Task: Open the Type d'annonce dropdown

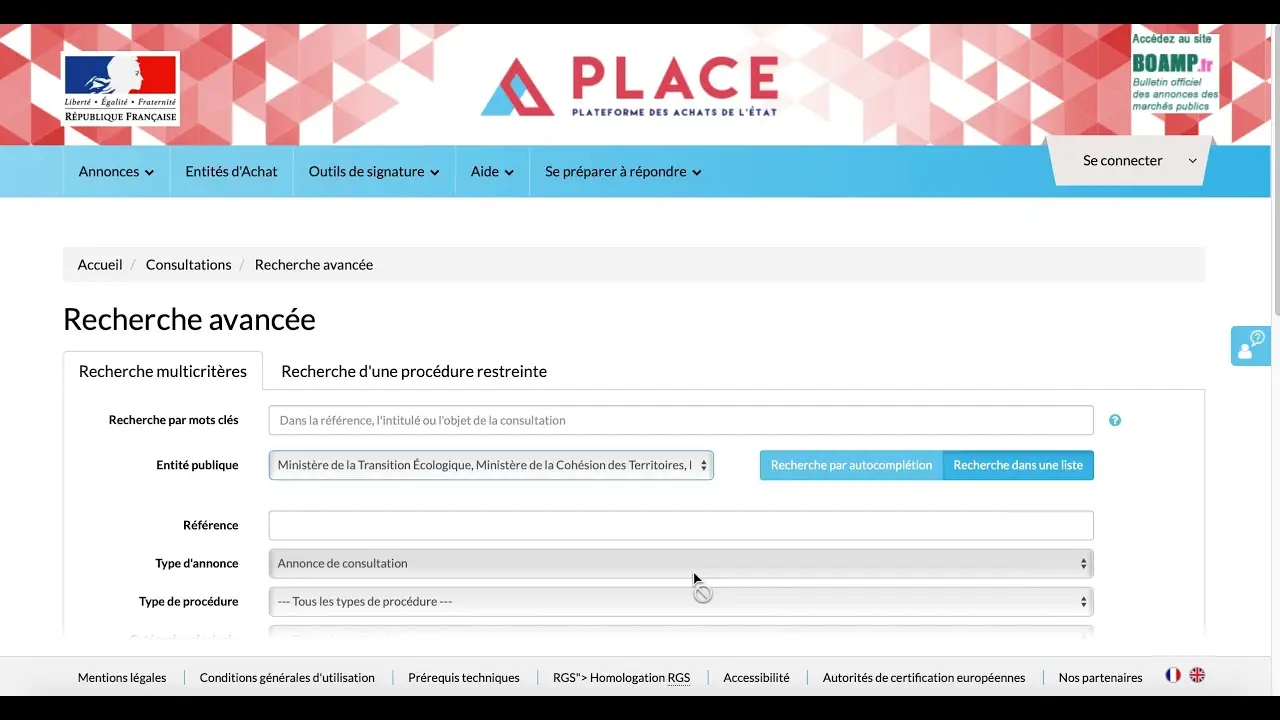Action: point(681,563)
